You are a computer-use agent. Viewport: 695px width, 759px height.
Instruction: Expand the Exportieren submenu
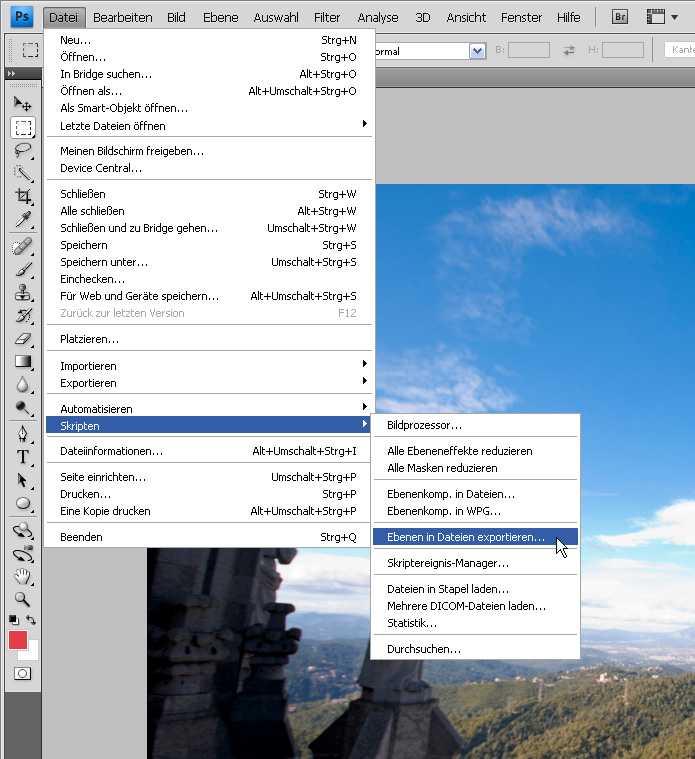point(209,383)
